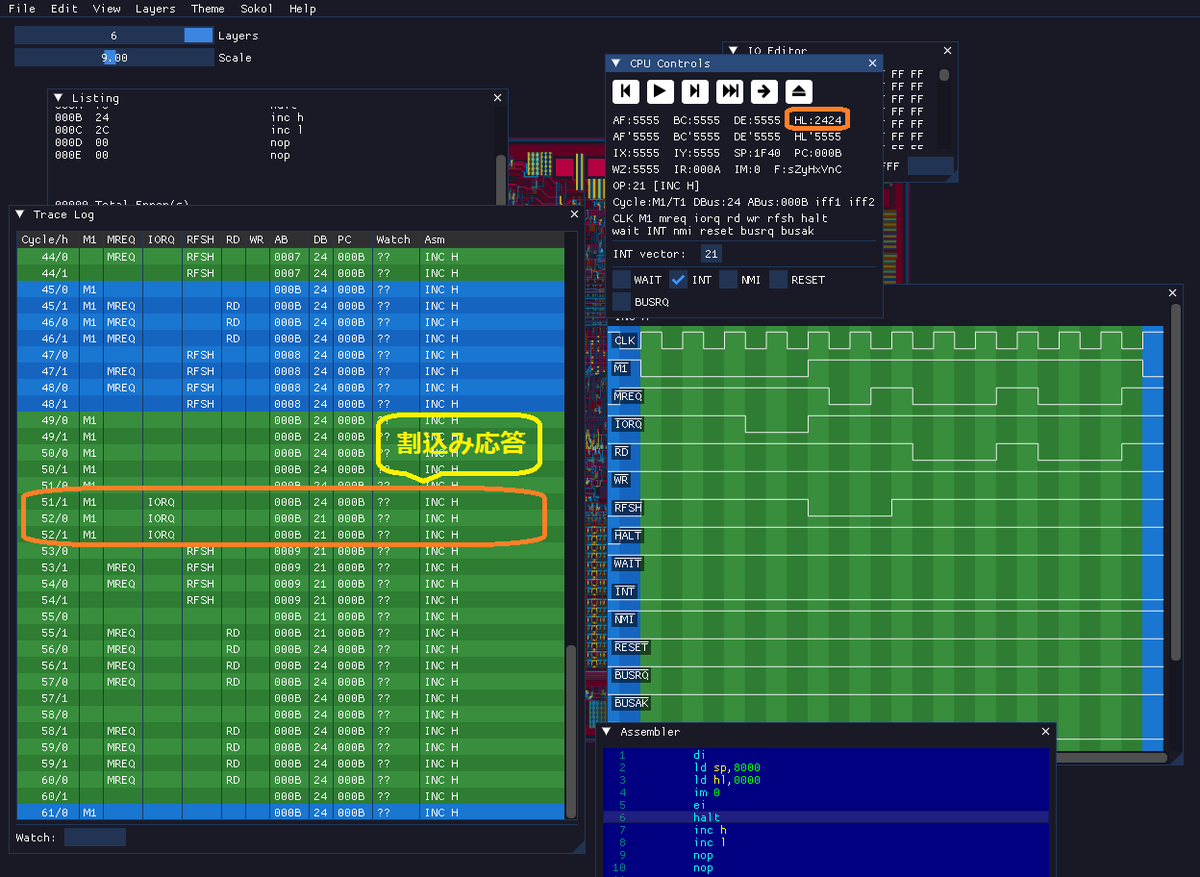
Task: Close the IO Editor window
Action: click(948, 50)
